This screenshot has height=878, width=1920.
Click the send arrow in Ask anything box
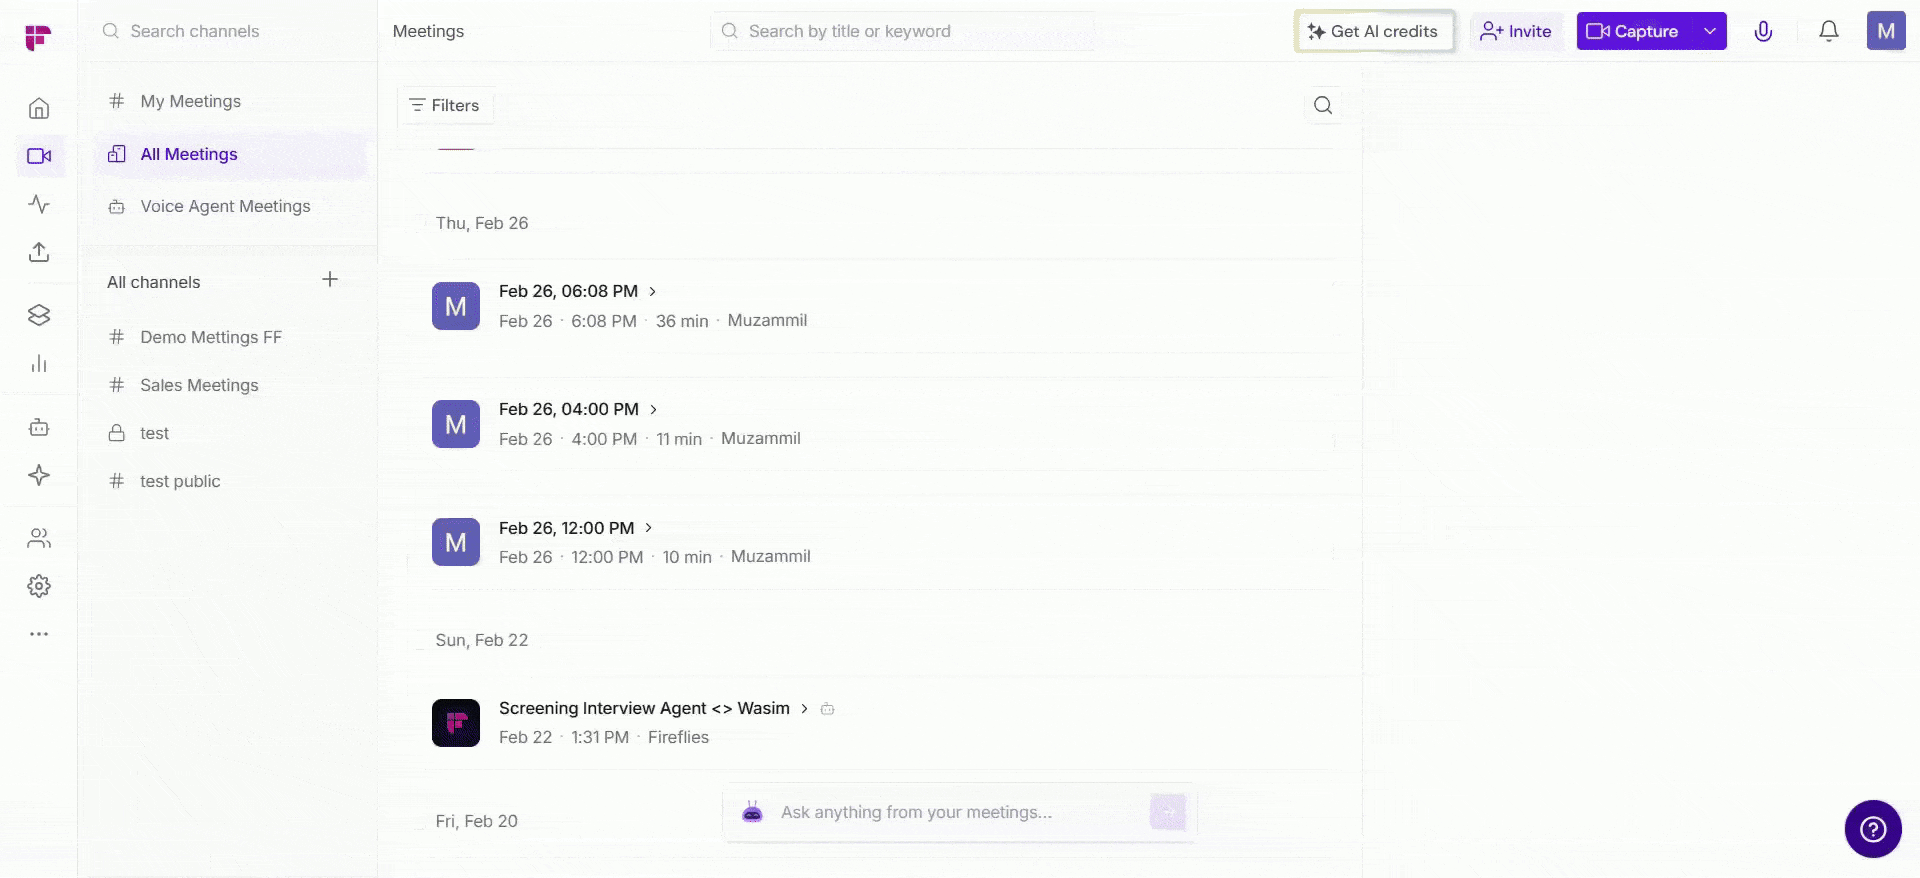pyautogui.click(x=1168, y=812)
